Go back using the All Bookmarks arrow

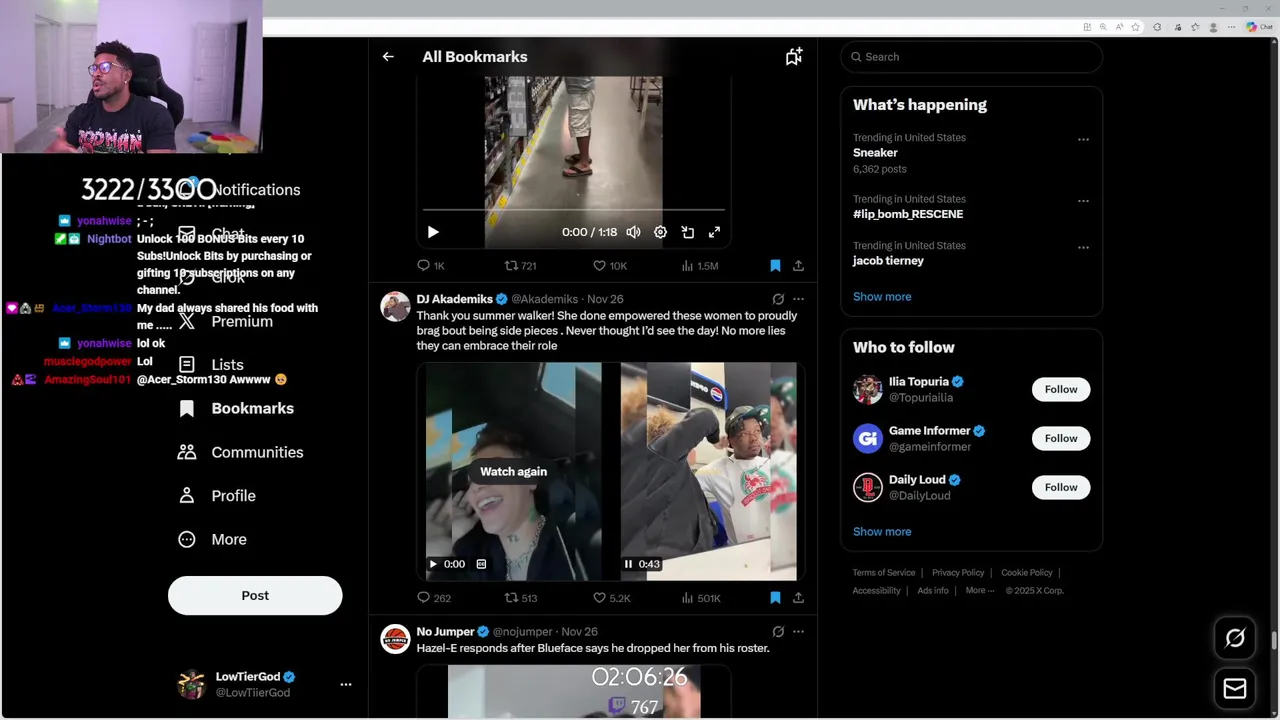click(x=388, y=57)
